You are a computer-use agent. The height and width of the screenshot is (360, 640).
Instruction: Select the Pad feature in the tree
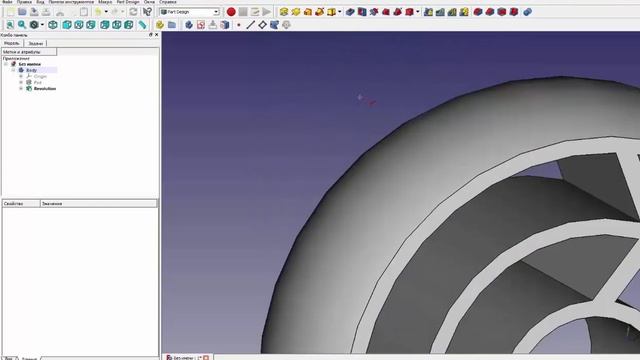[x=38, y=82]
